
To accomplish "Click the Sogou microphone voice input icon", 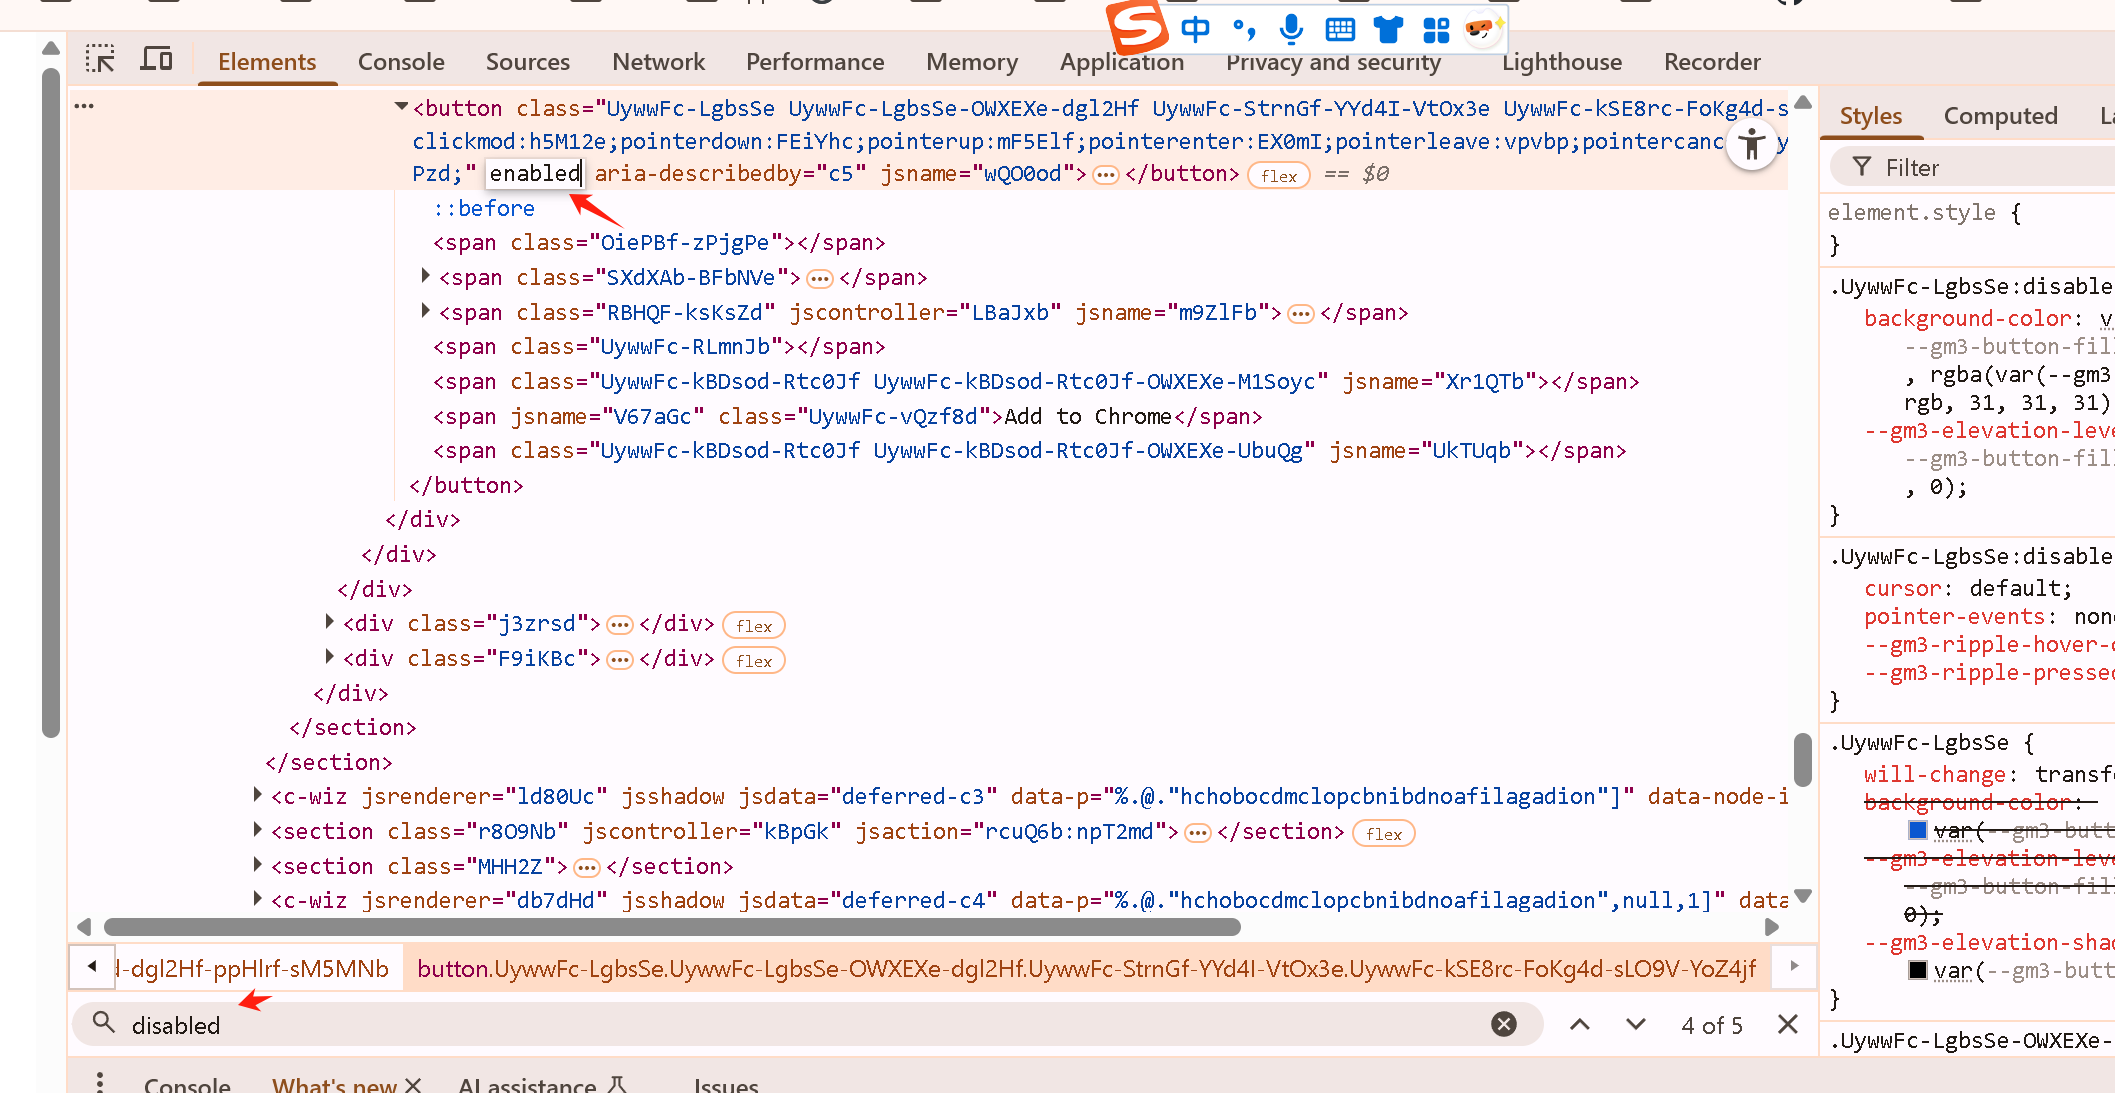I will 1291,29.
